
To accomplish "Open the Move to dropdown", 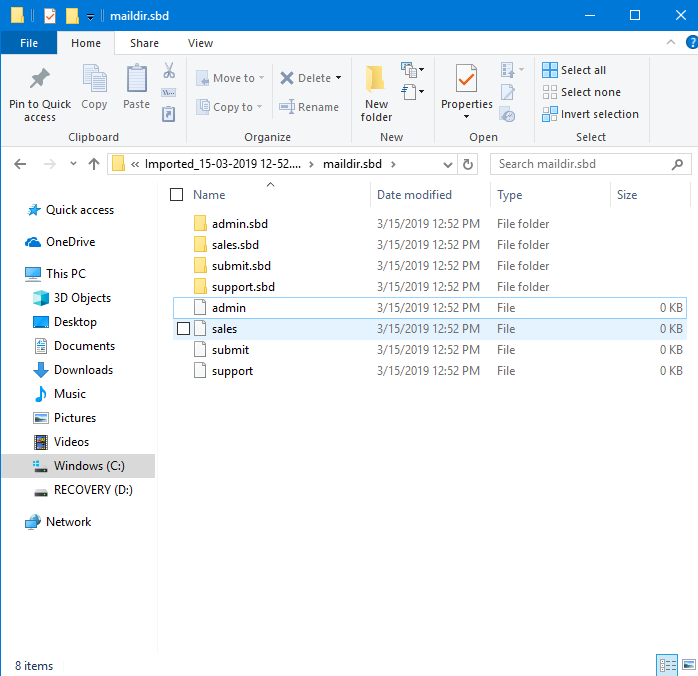I will coord(230,78).
